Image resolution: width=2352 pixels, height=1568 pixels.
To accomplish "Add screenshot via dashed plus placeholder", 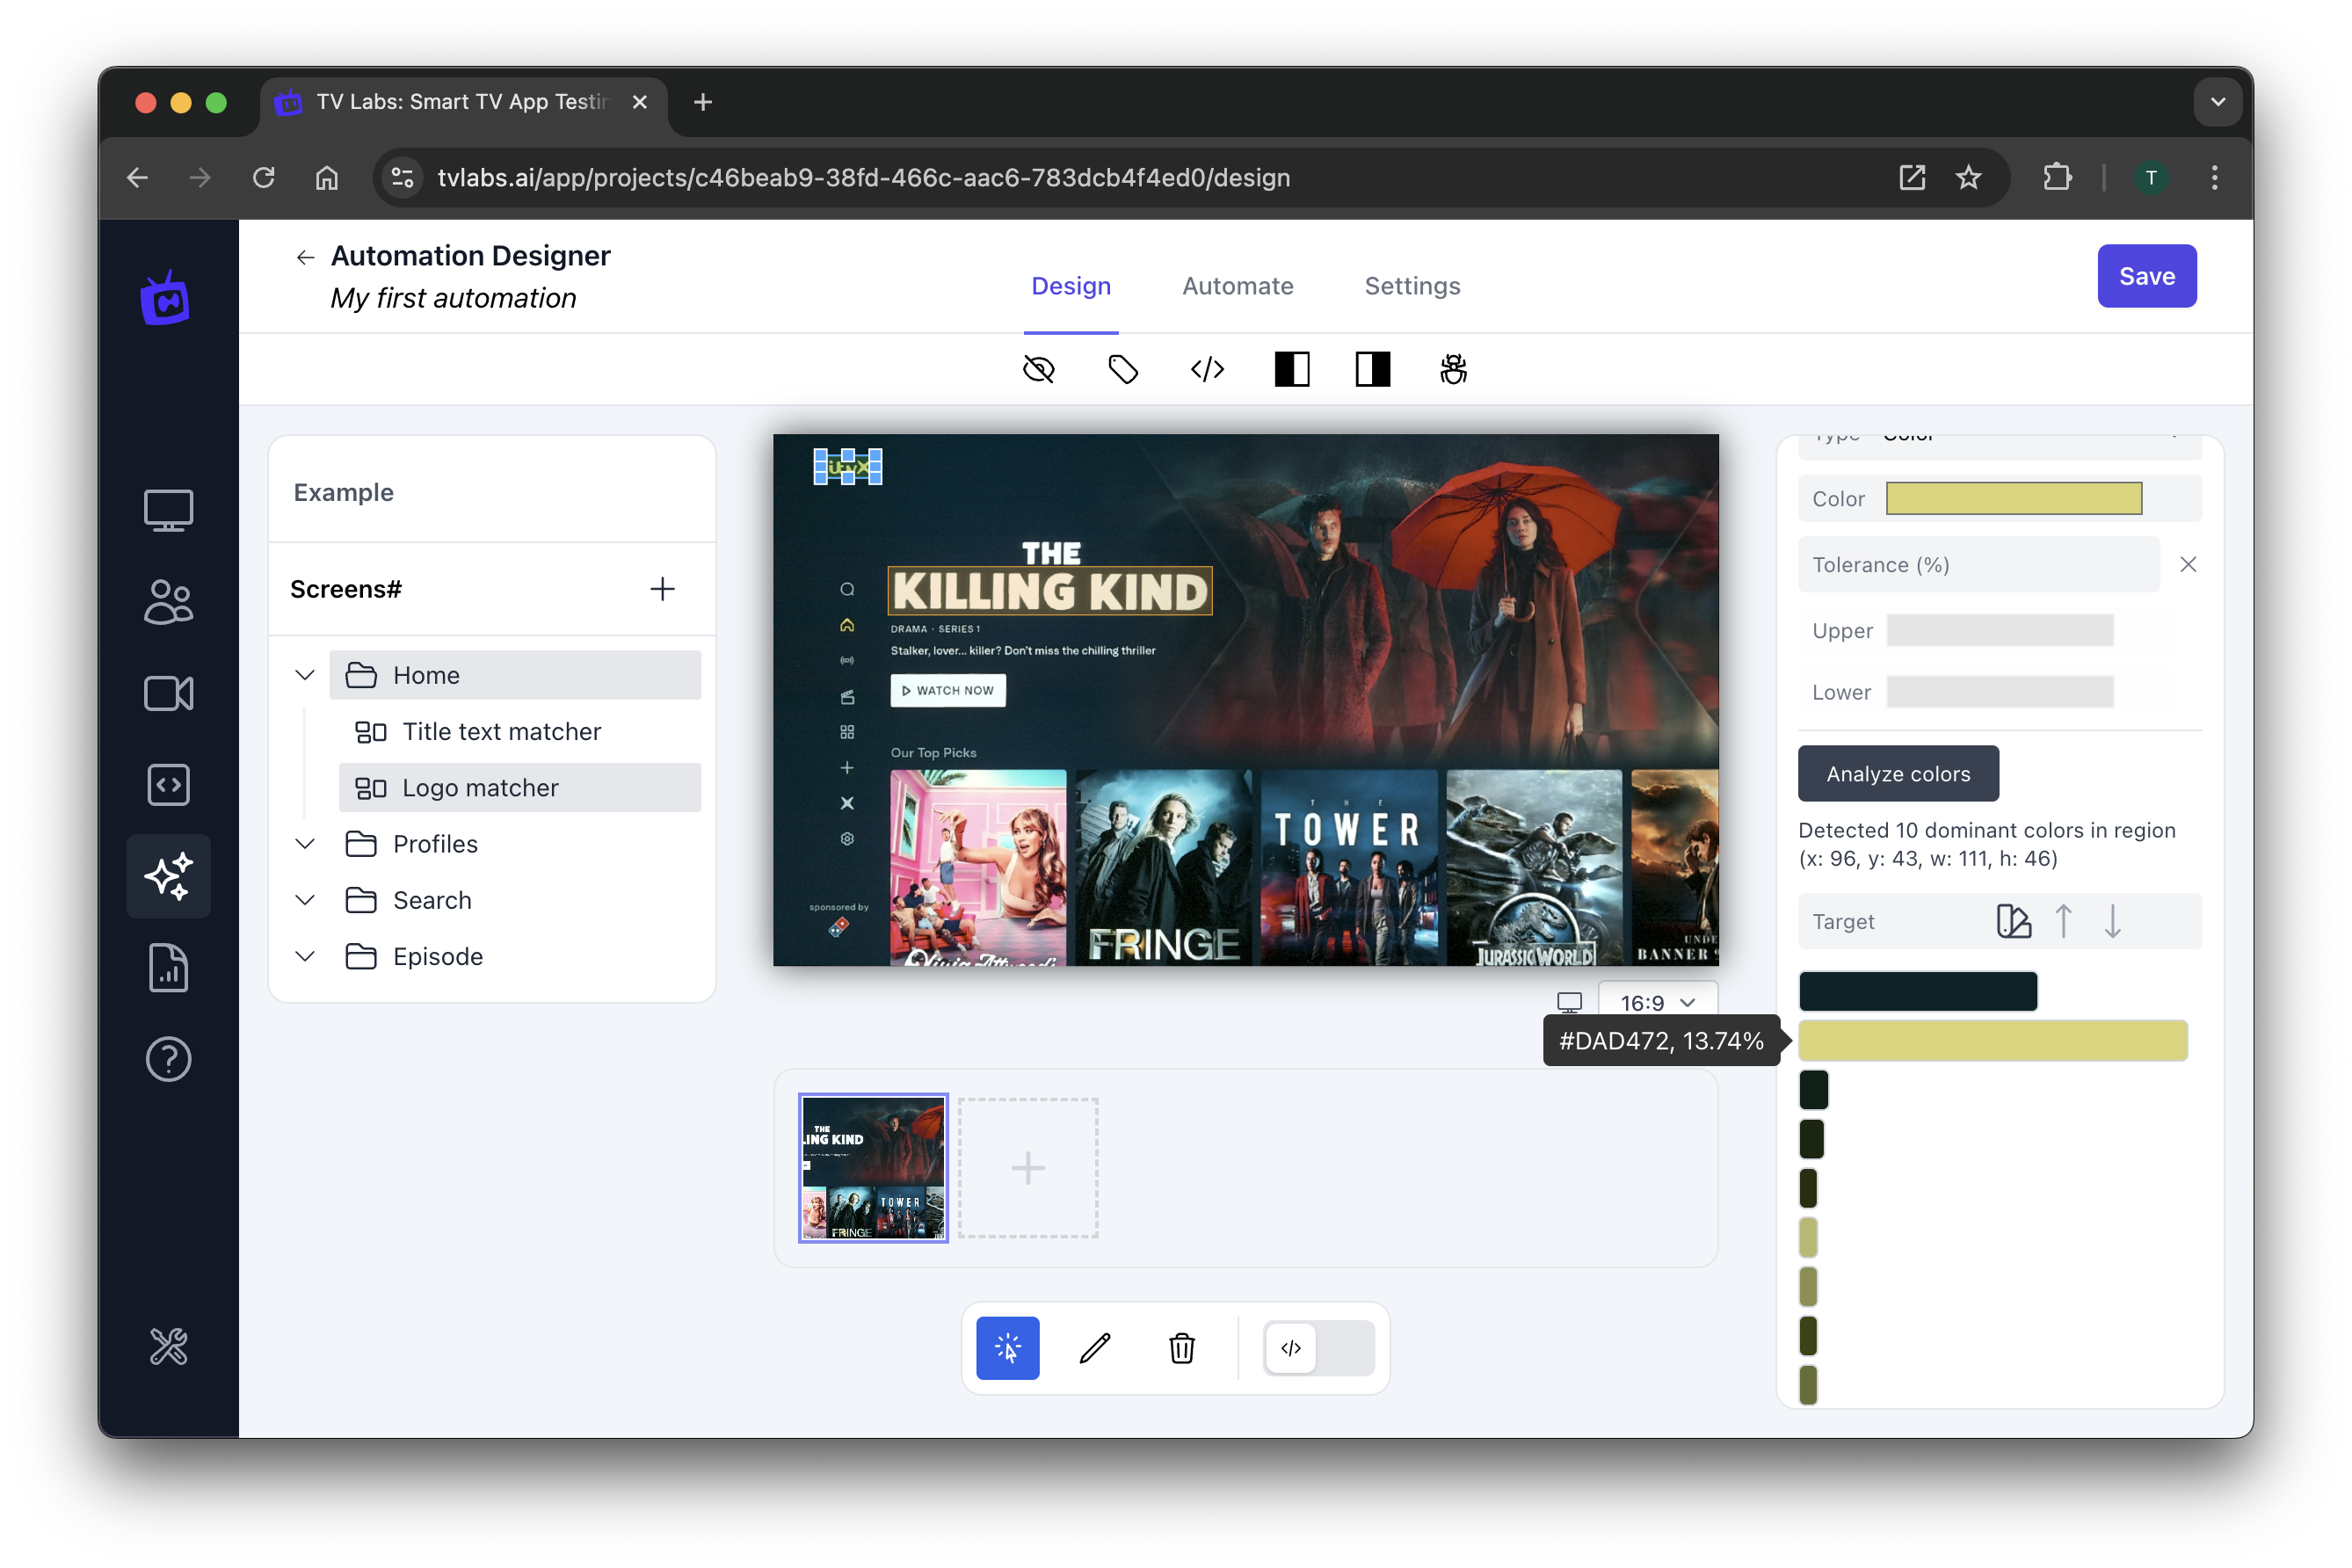I will [1028, 1168].
